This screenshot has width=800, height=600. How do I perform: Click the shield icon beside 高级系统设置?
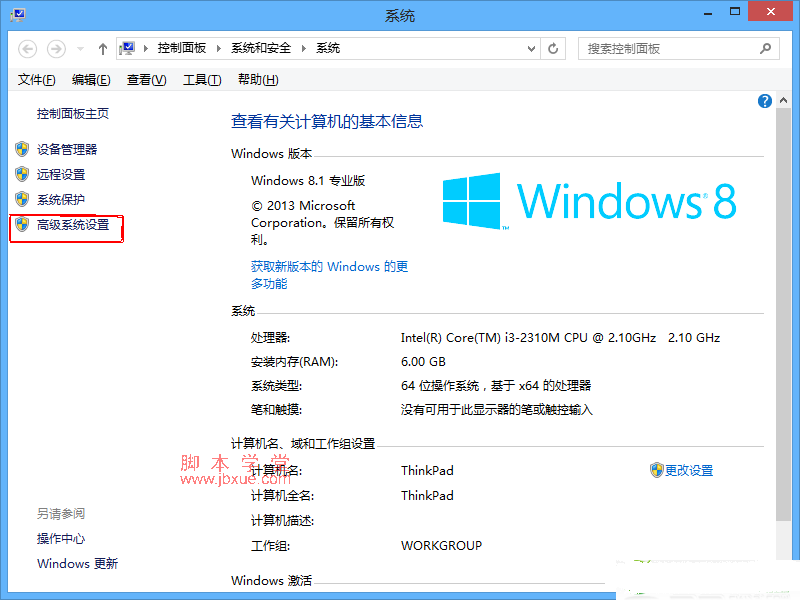pos(22,224)
